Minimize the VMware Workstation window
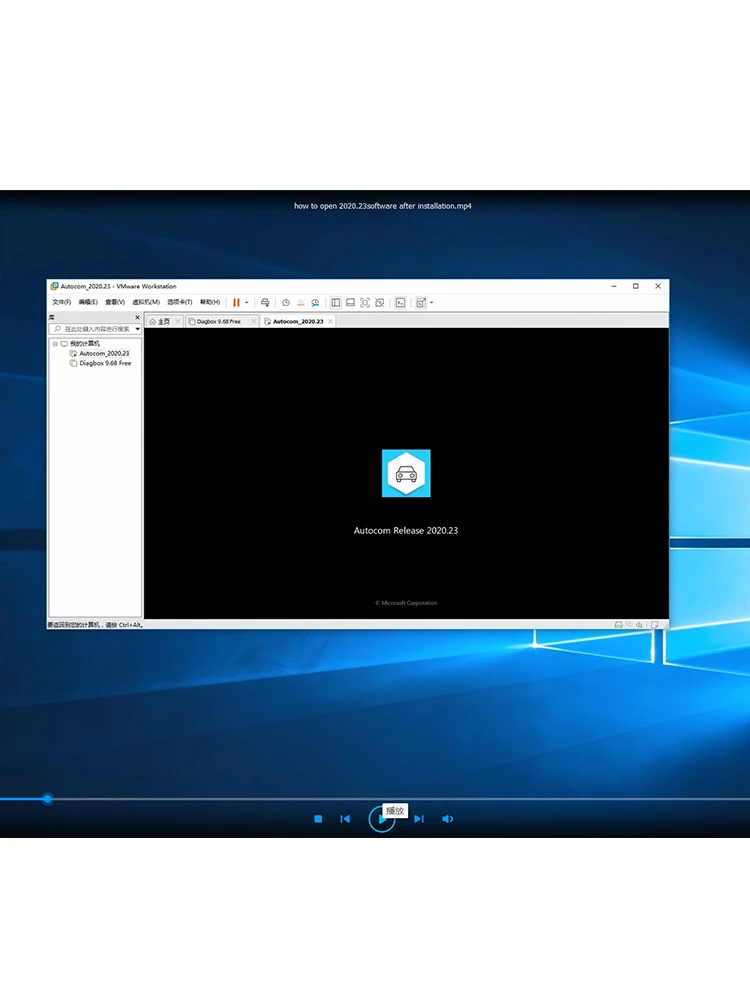750x1000 pixels. [x=614, y=286]
